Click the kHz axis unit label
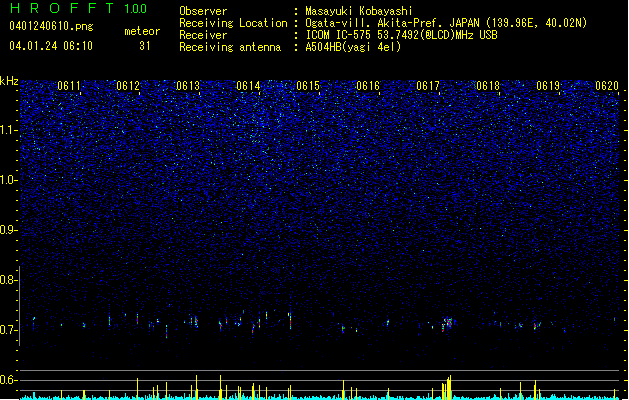629x400 pixels. (x=9, y=81)
